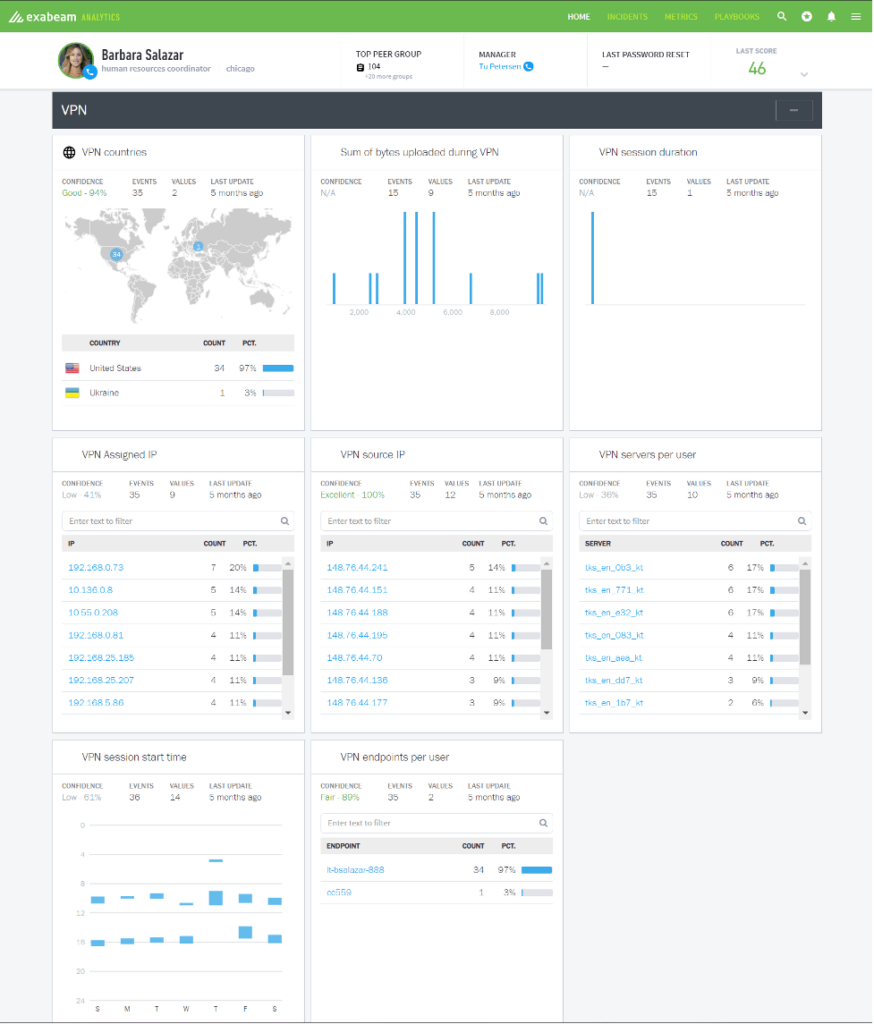Screen dimensions: 874x1024
Task: Open the search magnifier in the green navbar
Action: point(782,16)
